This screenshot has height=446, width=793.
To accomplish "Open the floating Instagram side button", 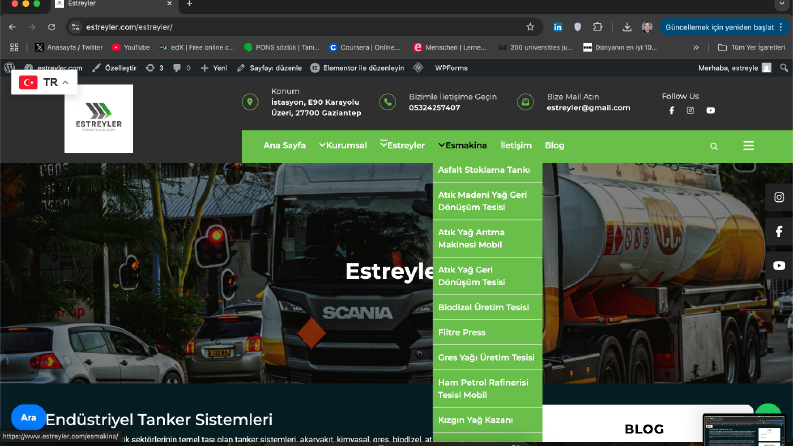I will click(x=779, y=197).
